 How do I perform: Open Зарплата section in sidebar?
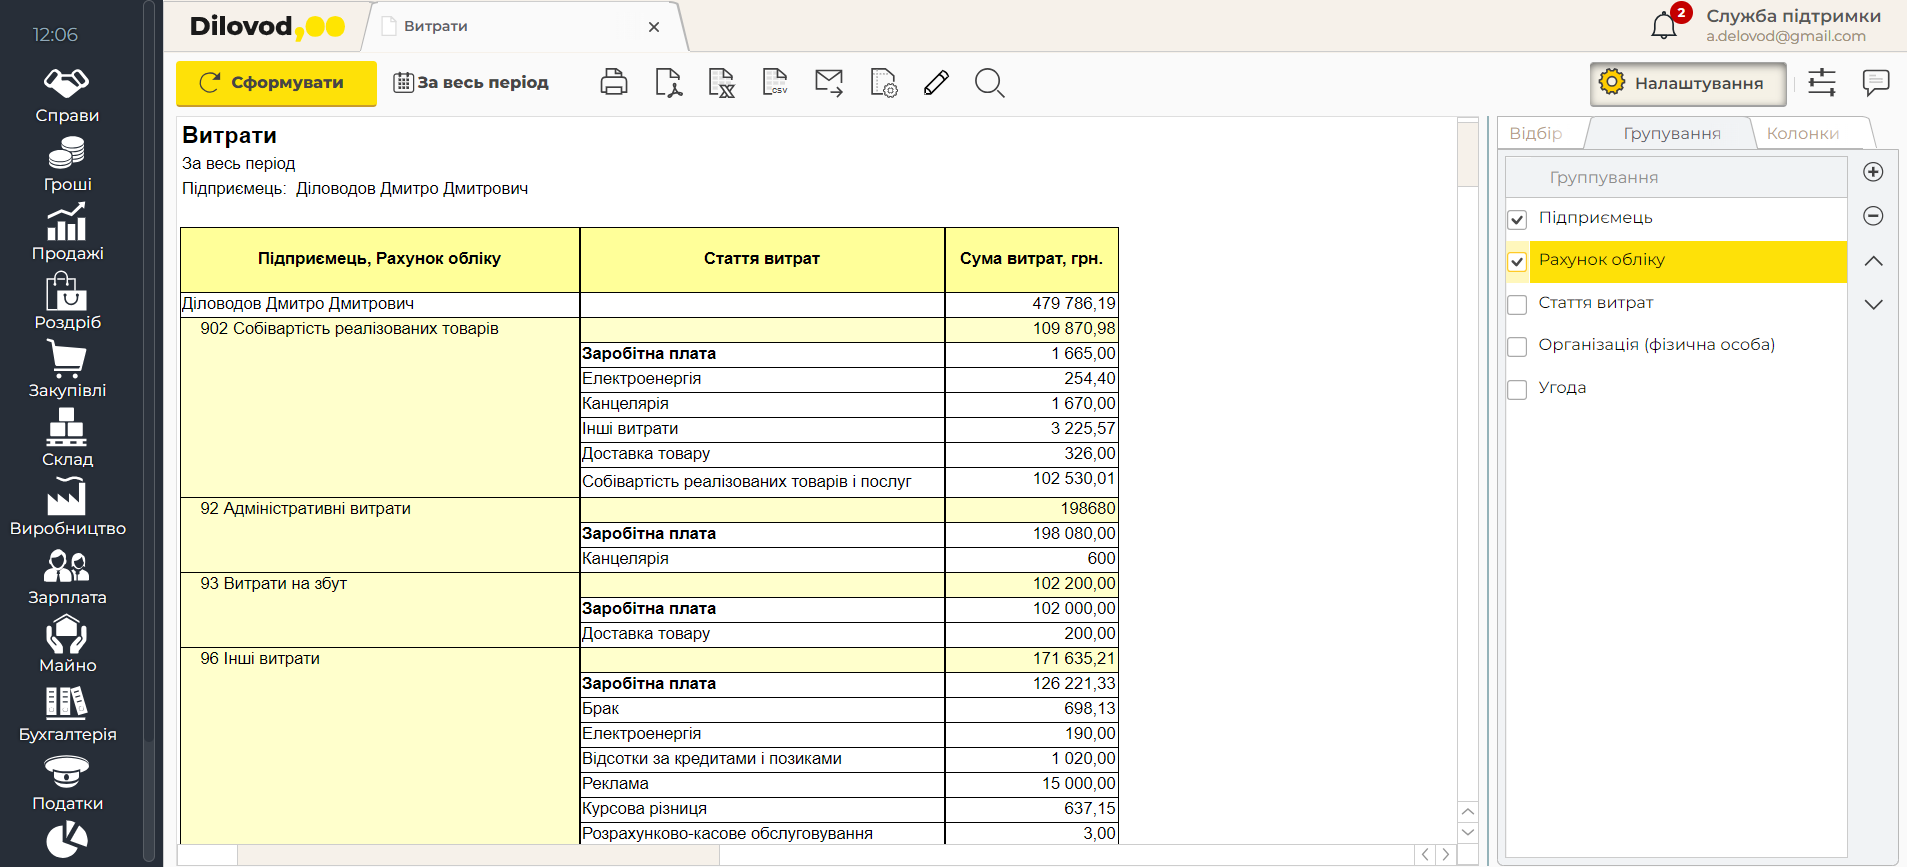[67, 578]
